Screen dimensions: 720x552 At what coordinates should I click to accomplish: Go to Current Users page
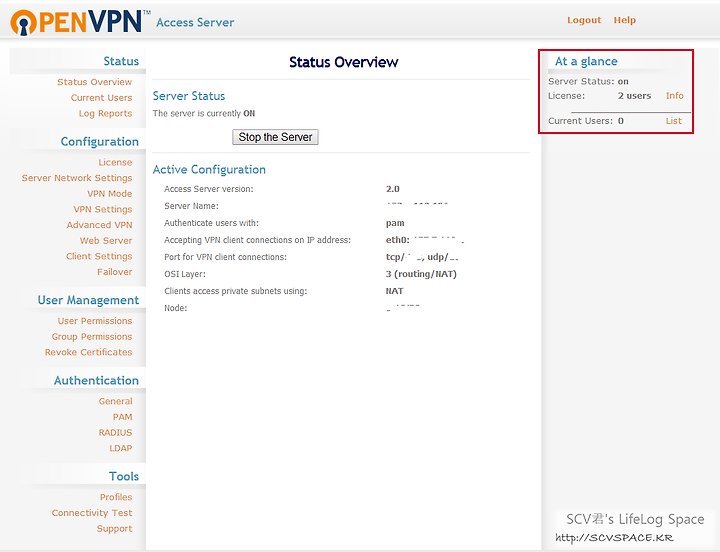101,97
